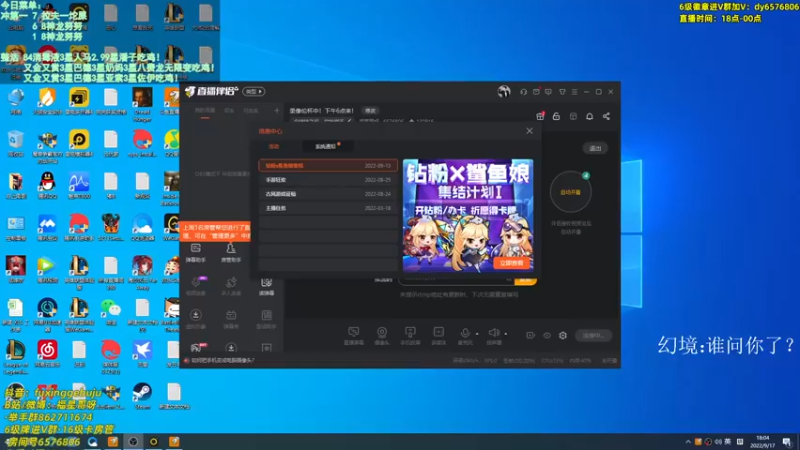Toggle the padlock icon below title bar
The image size is (800, 450).
[x=557, y=116]
